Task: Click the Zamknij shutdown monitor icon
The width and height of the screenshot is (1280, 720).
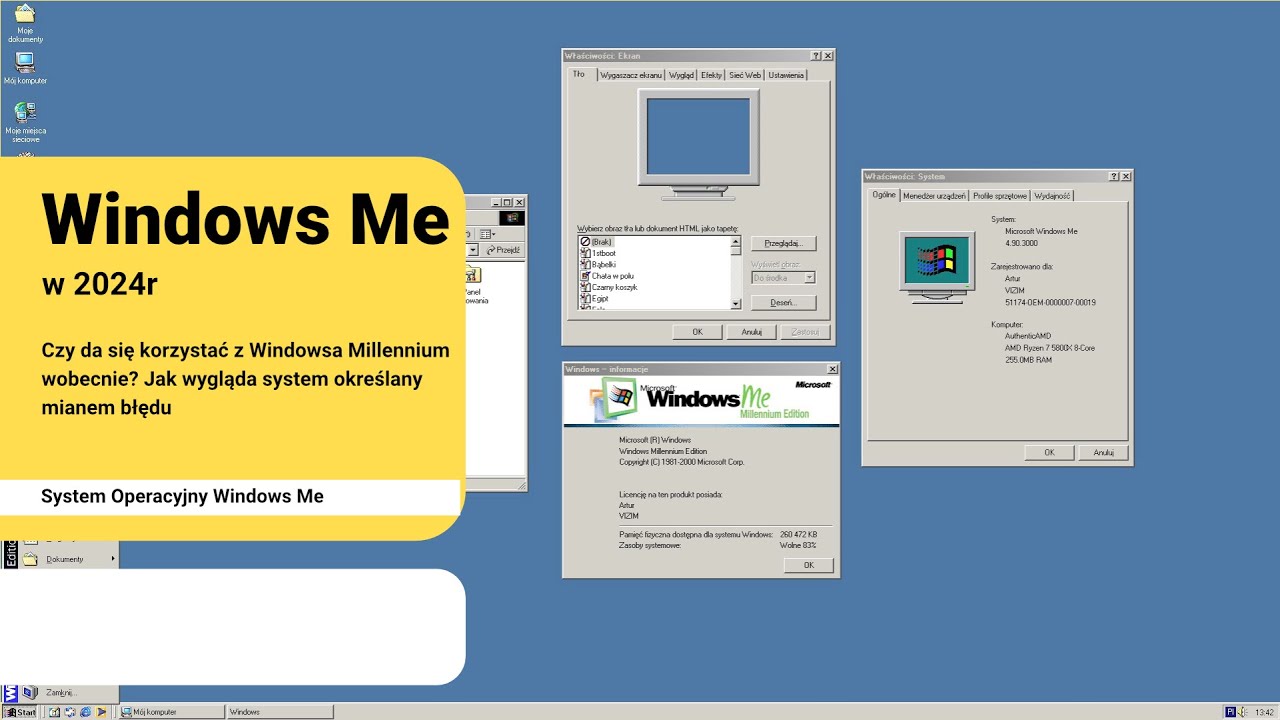Action: (x=30, y=692)
